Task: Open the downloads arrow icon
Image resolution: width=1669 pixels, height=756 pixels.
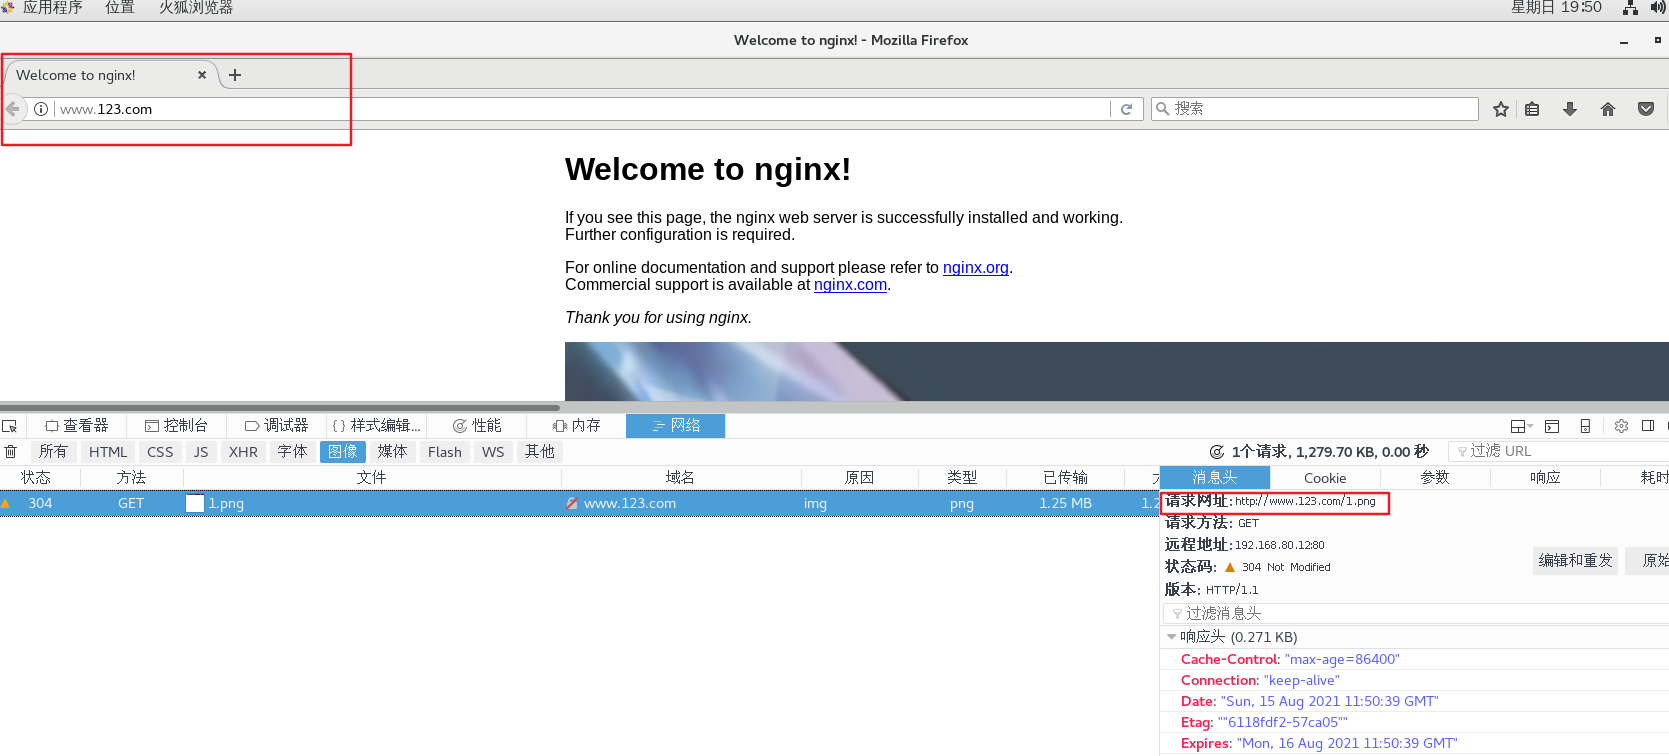Action: [1570, 109]
